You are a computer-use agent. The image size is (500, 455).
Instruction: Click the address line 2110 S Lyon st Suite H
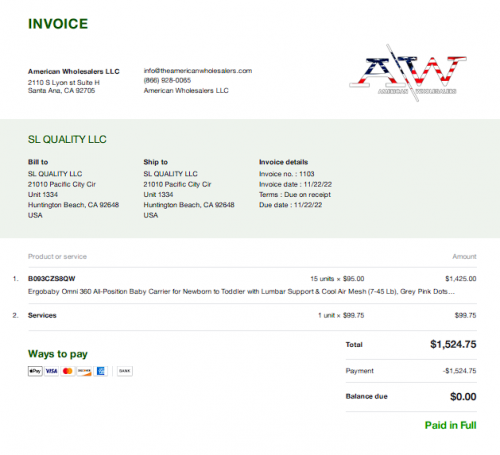[x=64, y=82]
